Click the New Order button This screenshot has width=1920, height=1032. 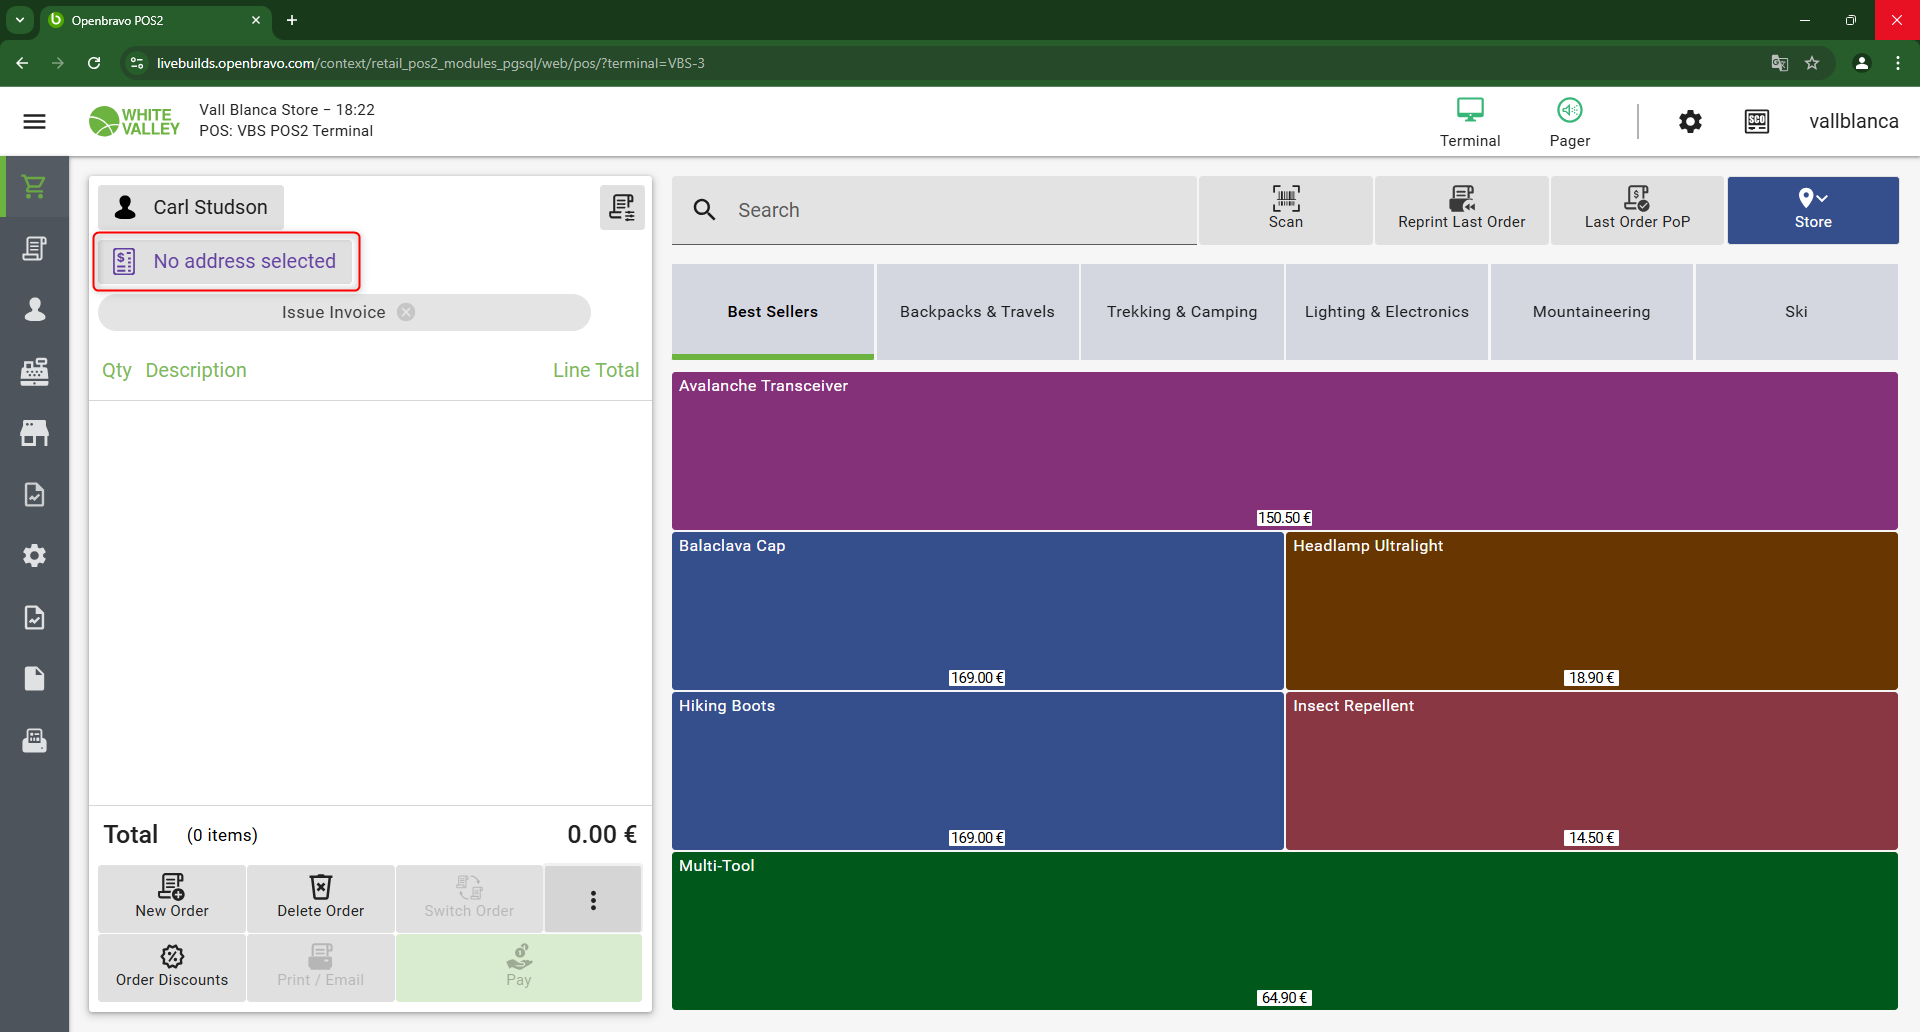click(x=172, y=898)
